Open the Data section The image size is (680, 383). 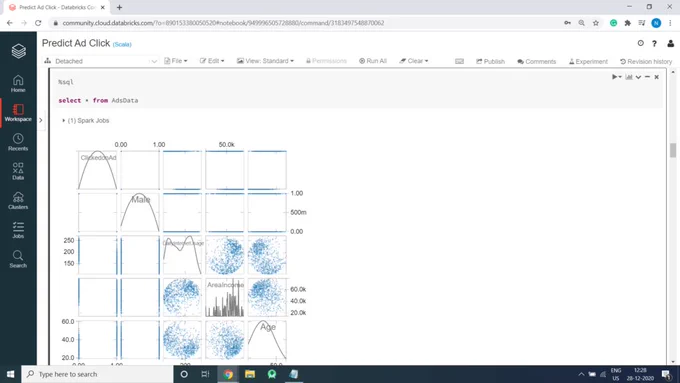18,171
